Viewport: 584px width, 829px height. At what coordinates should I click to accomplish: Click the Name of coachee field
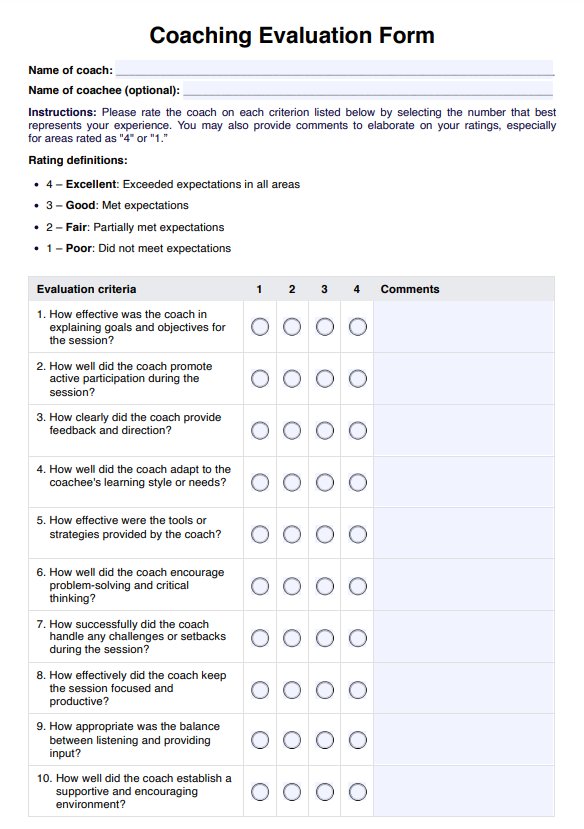point(368,89)
